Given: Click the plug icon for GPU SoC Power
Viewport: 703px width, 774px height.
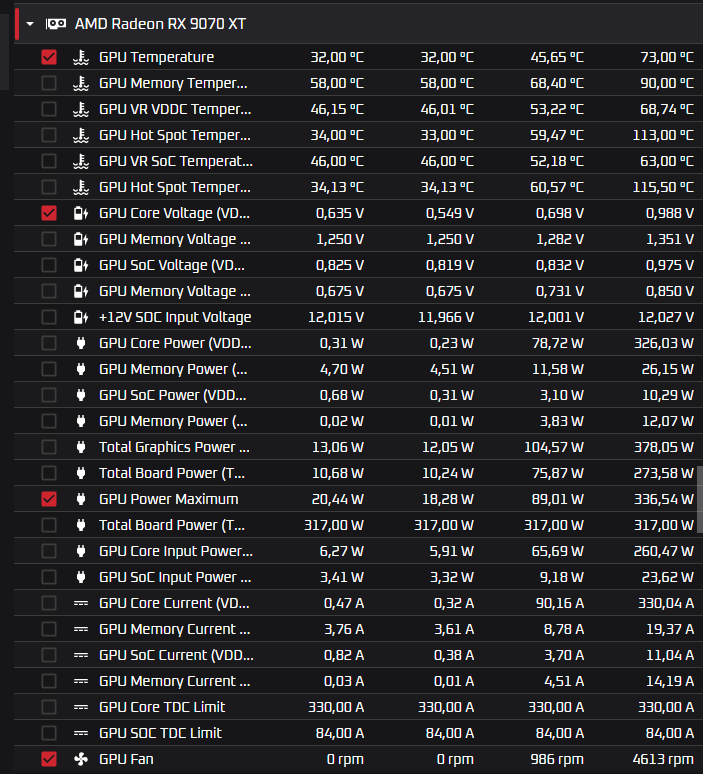Looking at the screenshot, I should (81, 395).
